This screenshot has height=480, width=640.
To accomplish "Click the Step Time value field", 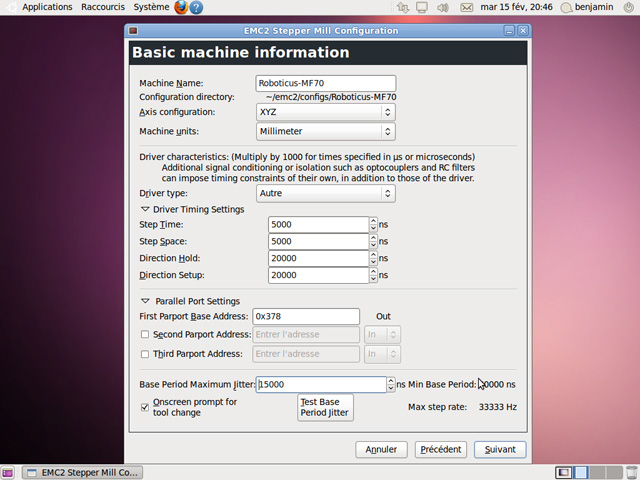I will [319, 224].
